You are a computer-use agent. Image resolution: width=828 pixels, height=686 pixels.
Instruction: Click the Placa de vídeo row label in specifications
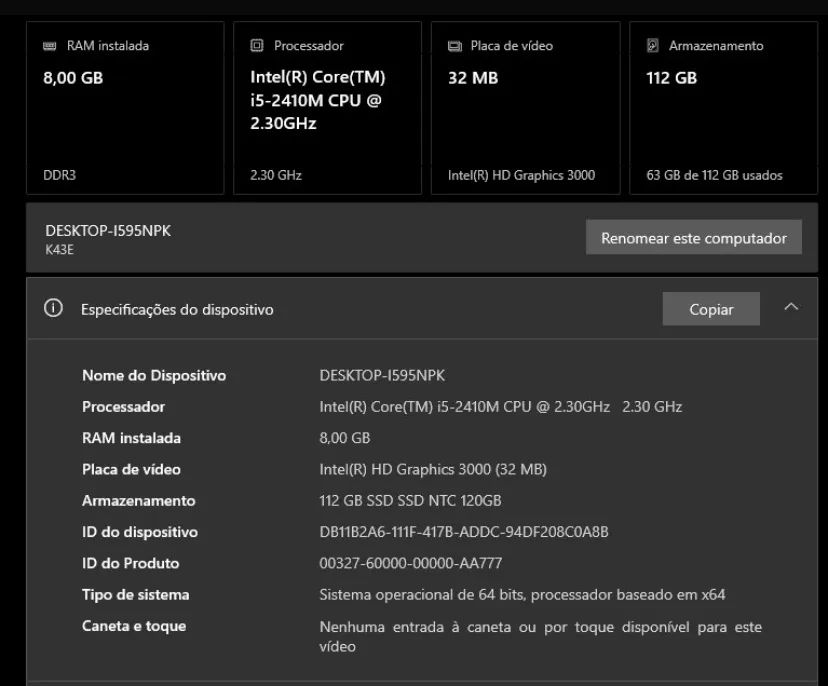pos(131,469)
